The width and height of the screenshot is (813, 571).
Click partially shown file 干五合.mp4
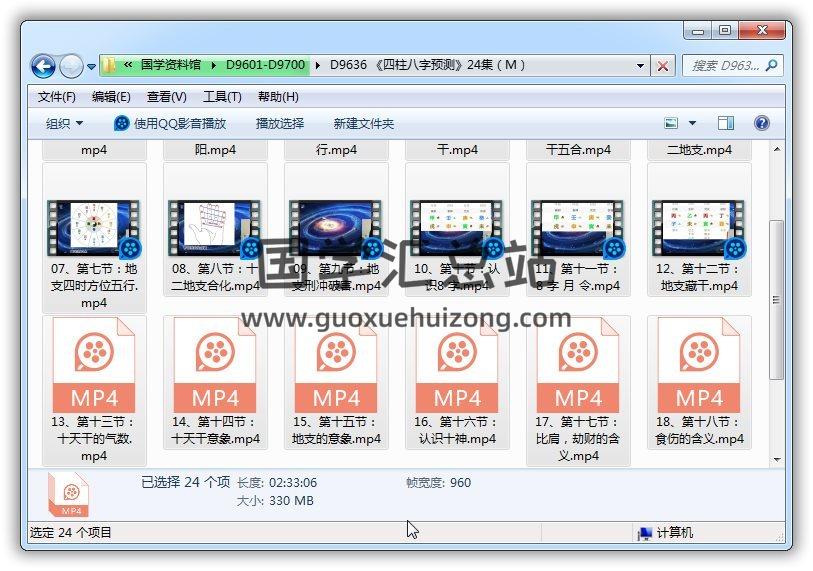pyautogui.click(x=578, y=150)
